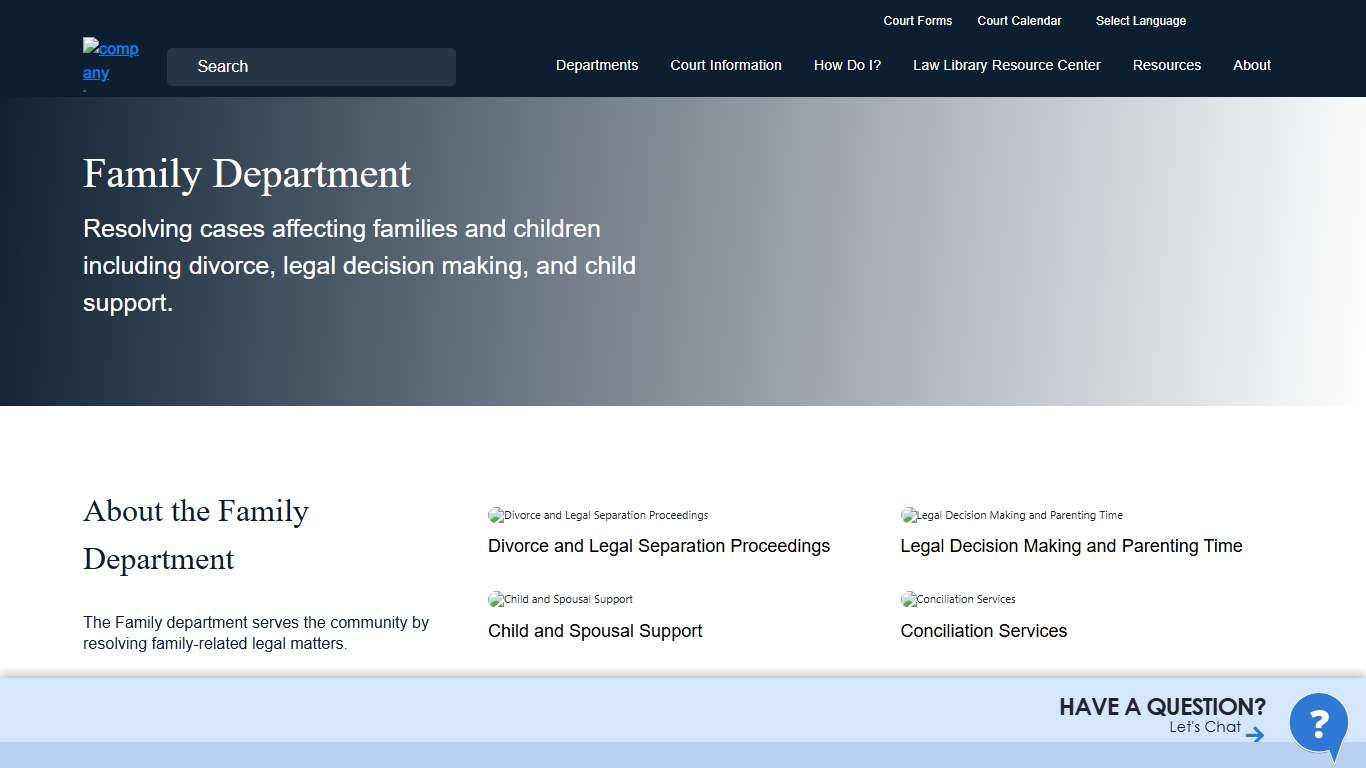Open the Resources menu
The height and width of the screenshot is (768, 1366).
1166,65
